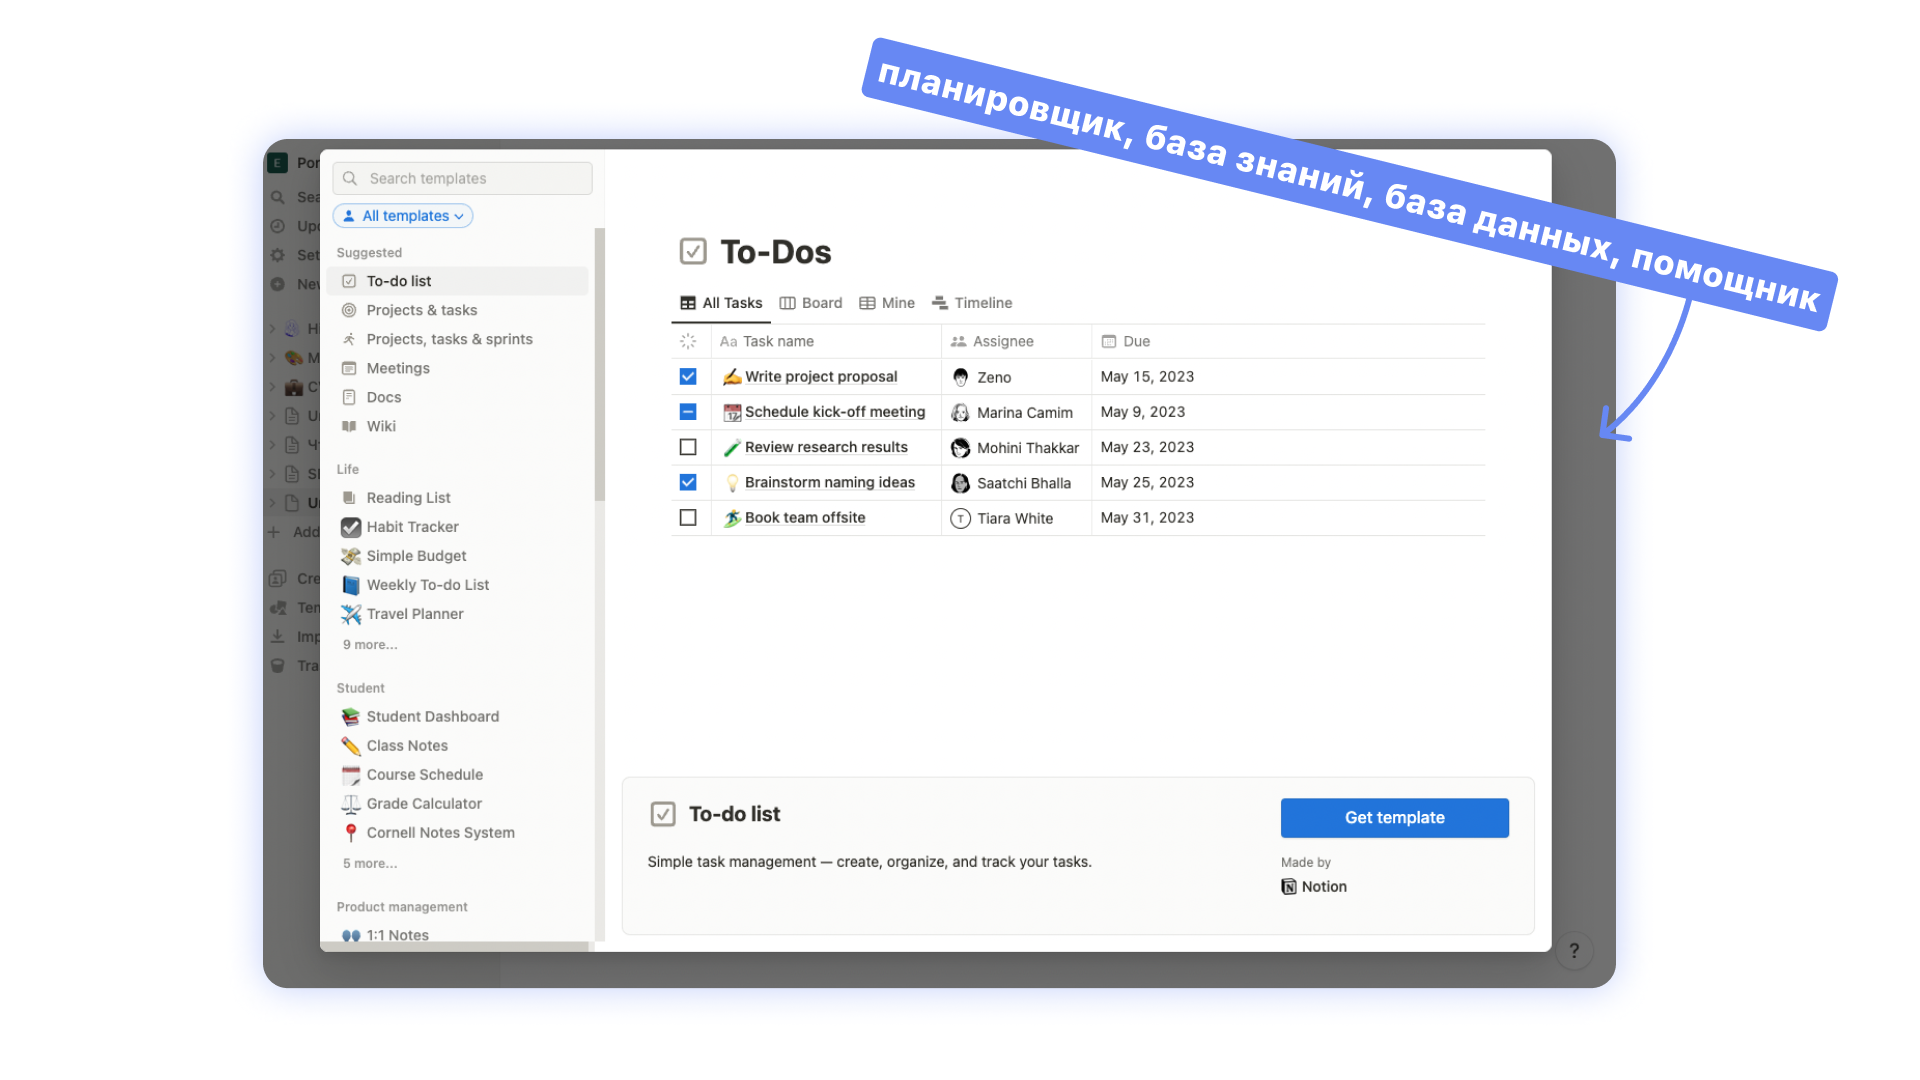Expand 5 more templates under Student
This screenshot has width=1920, height=1080.
click(x=370, y=864)
